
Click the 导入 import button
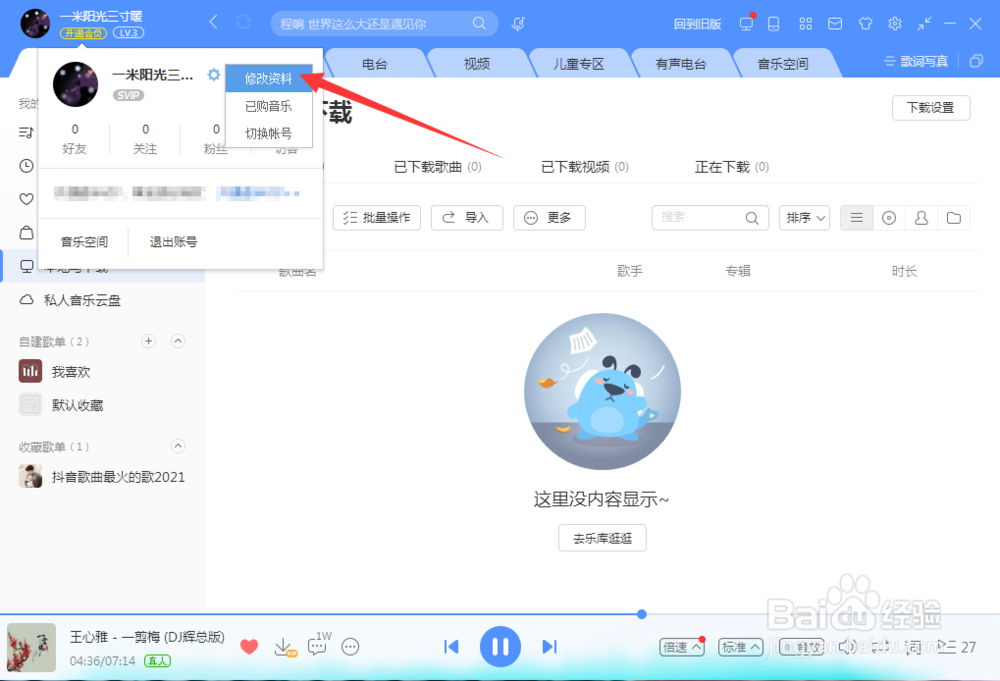point(467,218)
